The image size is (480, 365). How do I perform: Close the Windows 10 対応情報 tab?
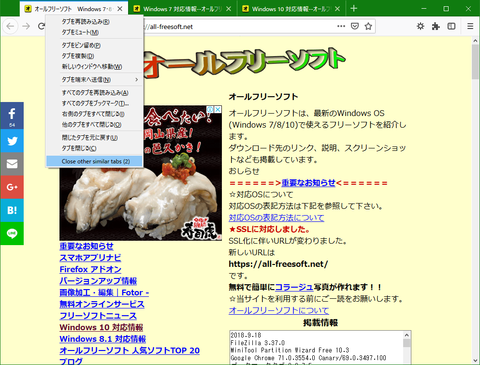point(337,9)
